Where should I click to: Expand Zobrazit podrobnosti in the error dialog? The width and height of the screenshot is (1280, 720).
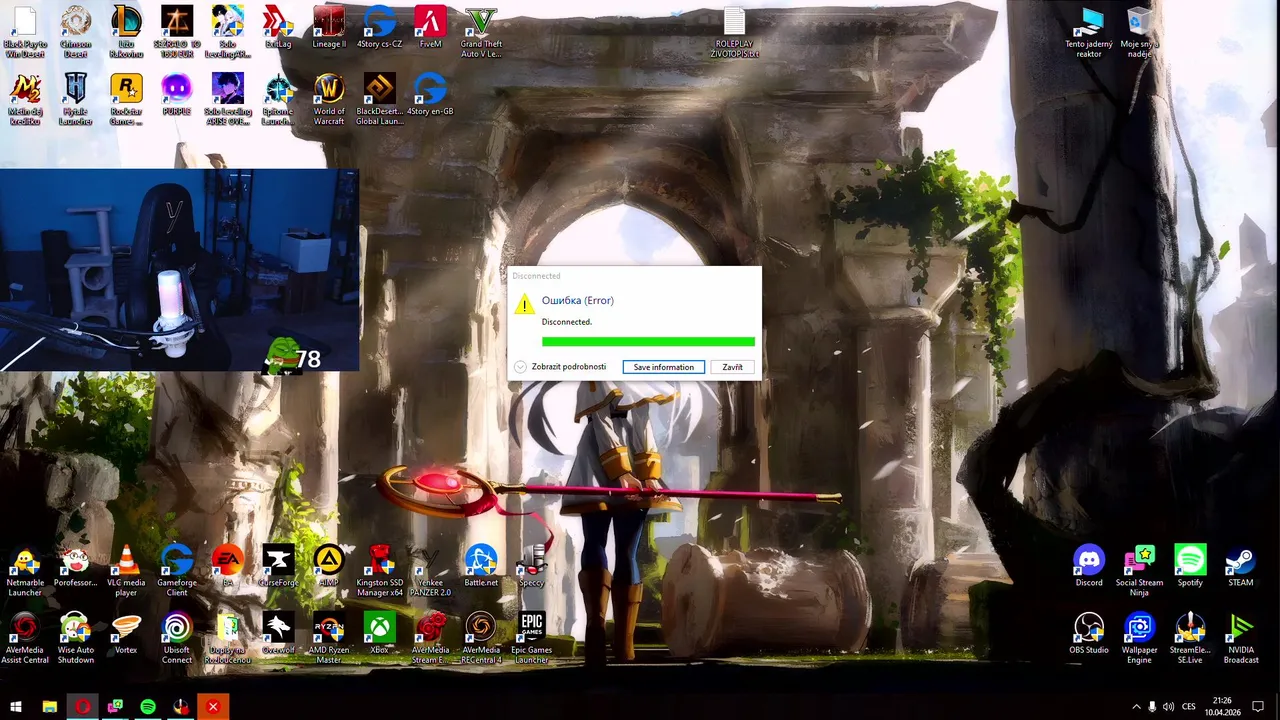click(560, 367)
